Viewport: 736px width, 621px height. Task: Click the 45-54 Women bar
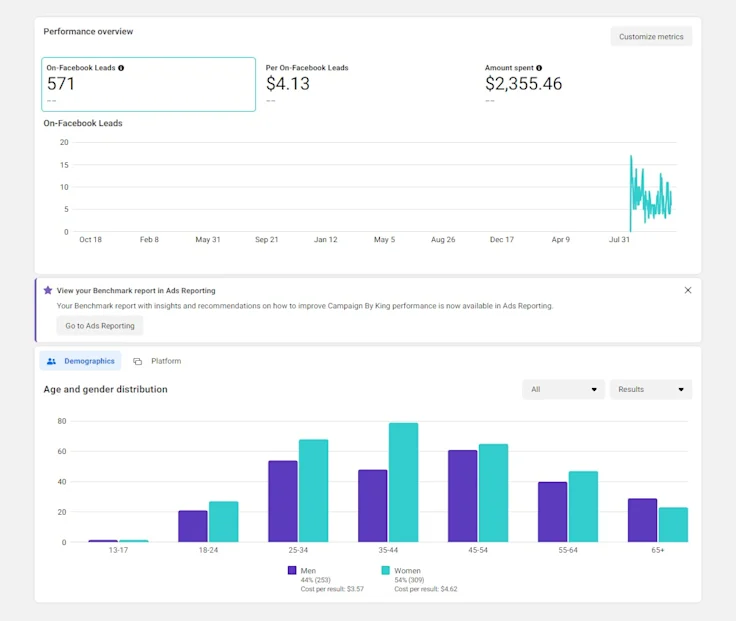[x=493, y=493]
